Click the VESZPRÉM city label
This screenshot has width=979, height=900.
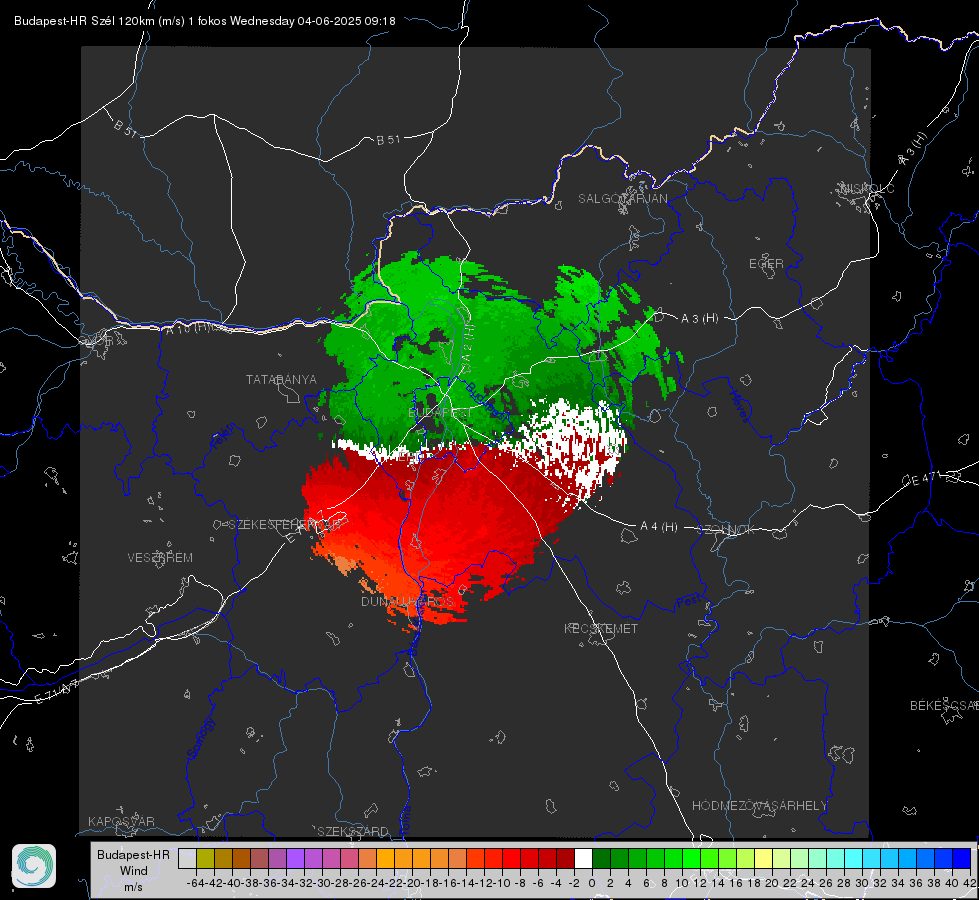coord(160,557)
